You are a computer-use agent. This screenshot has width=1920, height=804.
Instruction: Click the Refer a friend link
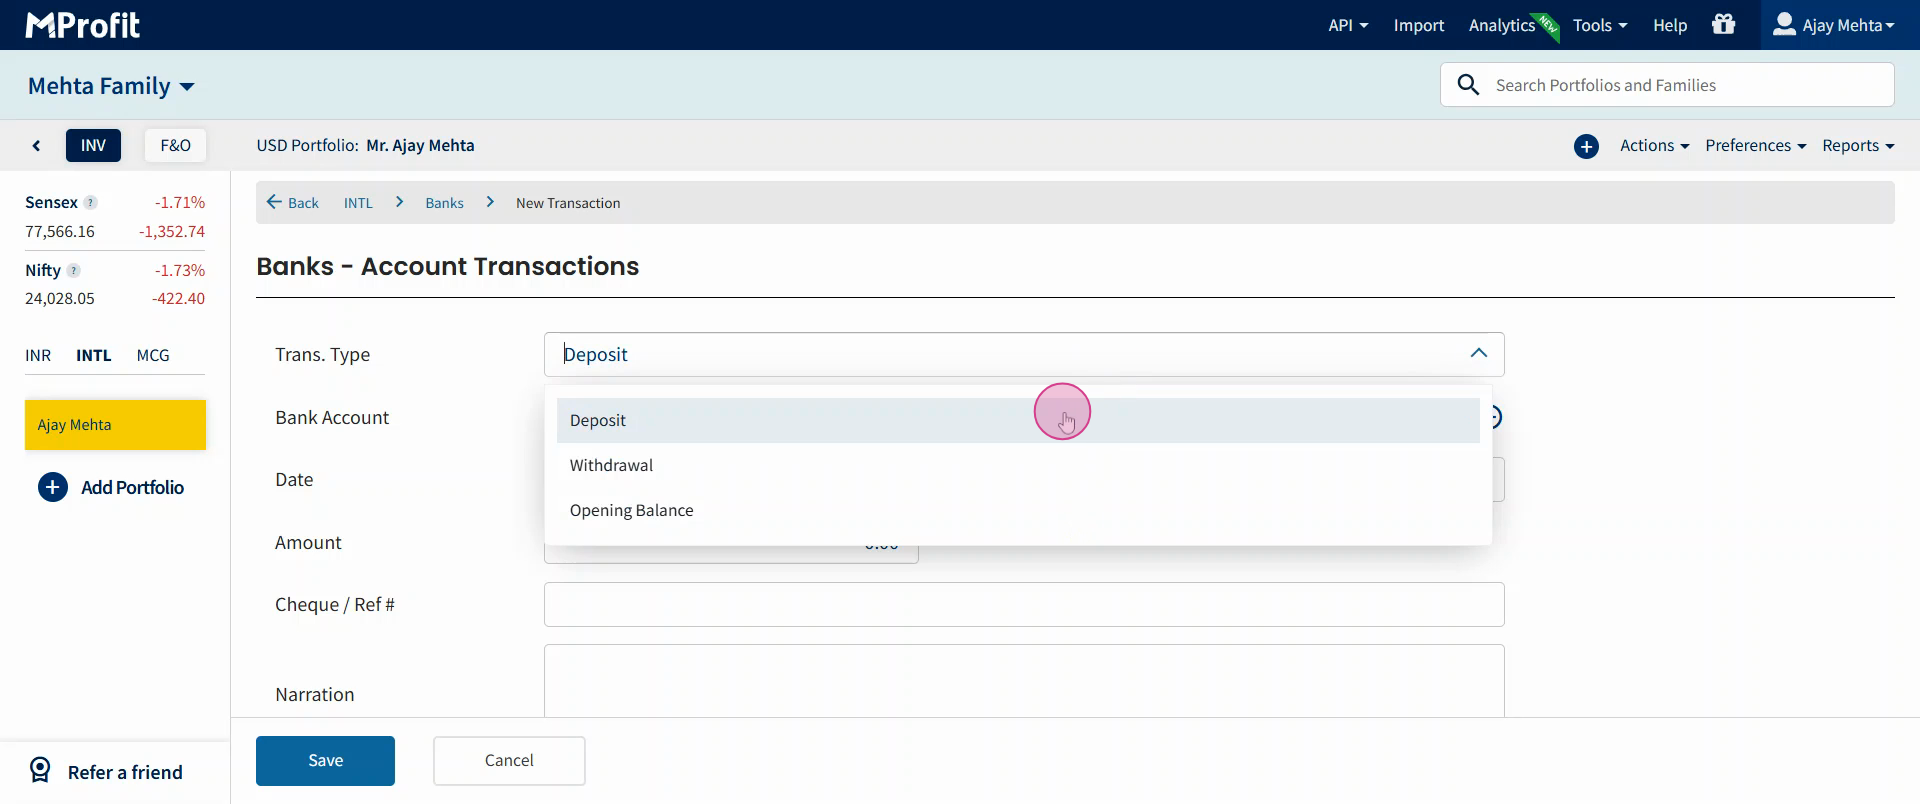coord(125,772)
